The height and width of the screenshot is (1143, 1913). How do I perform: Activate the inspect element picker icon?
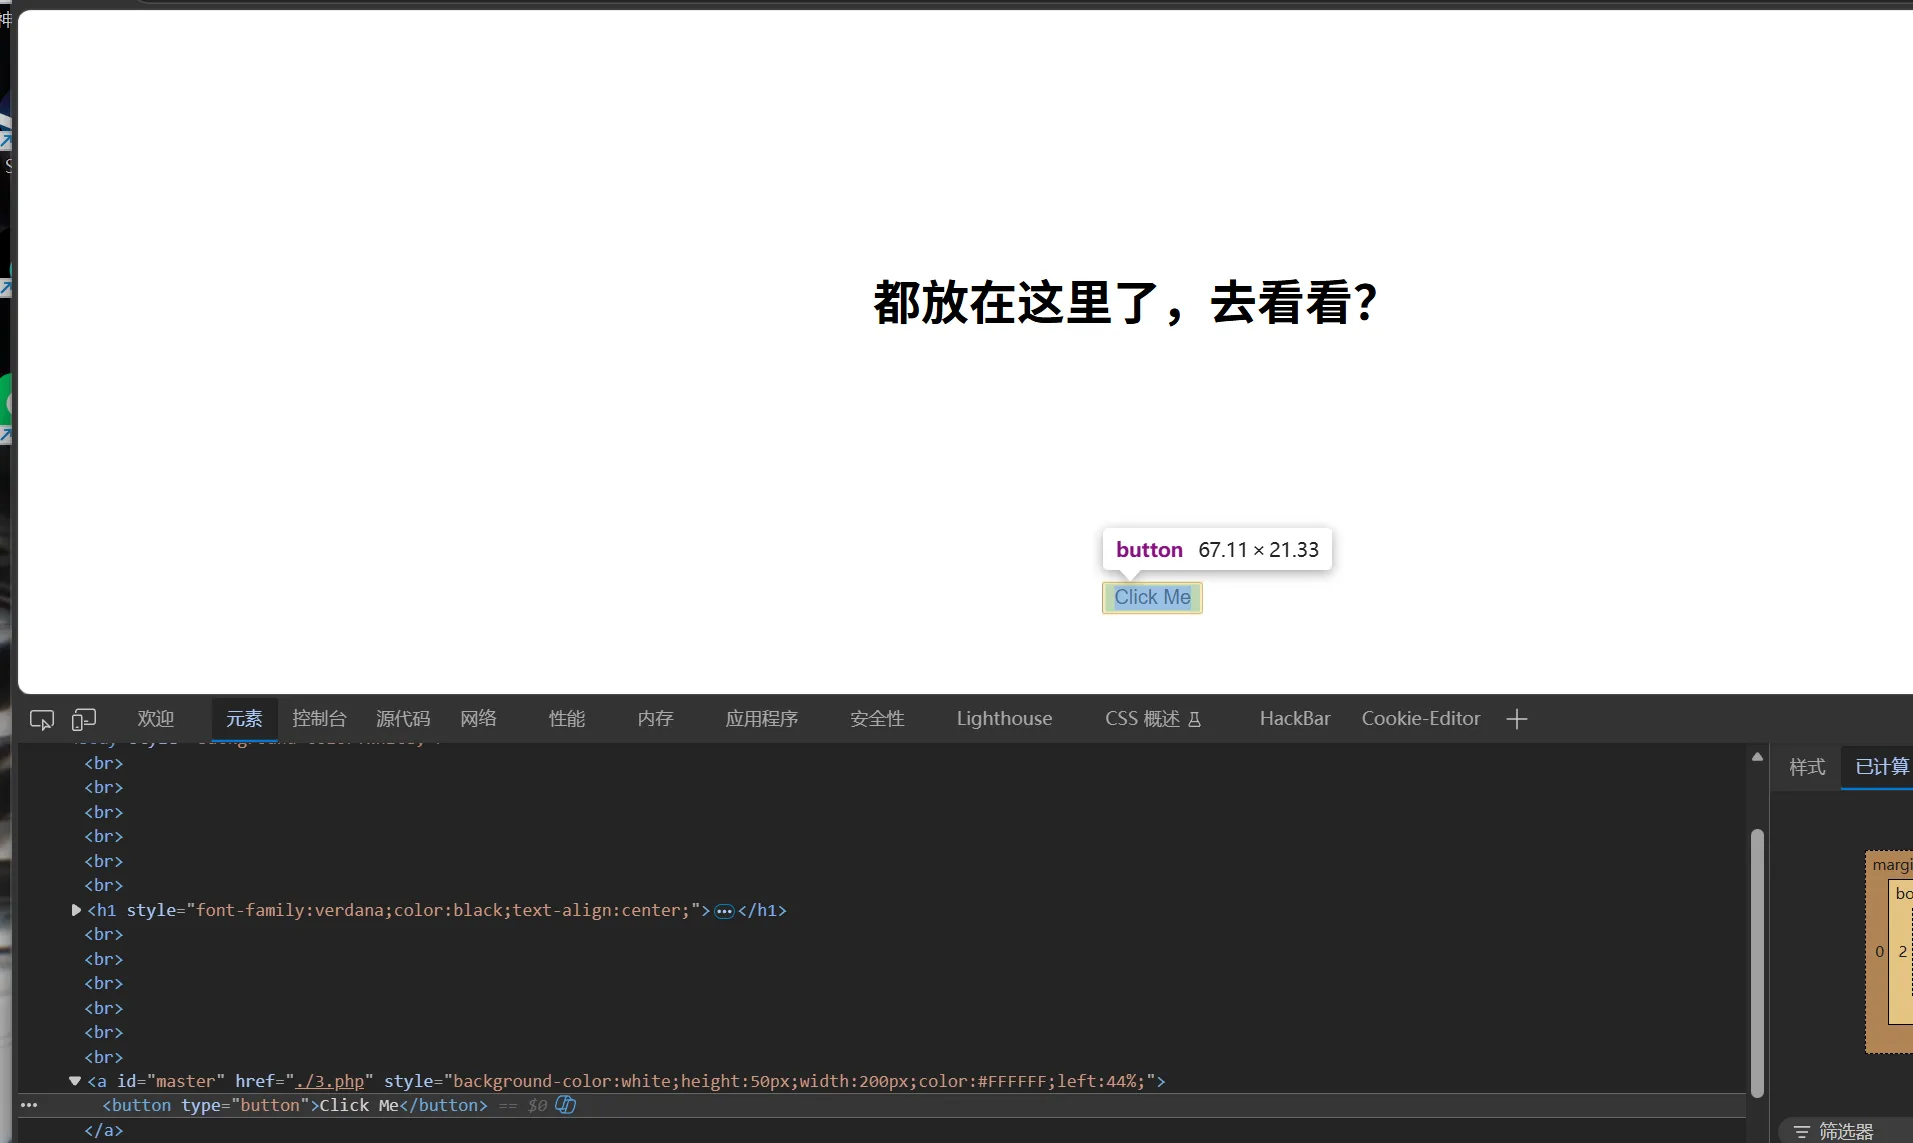point(42,719)
